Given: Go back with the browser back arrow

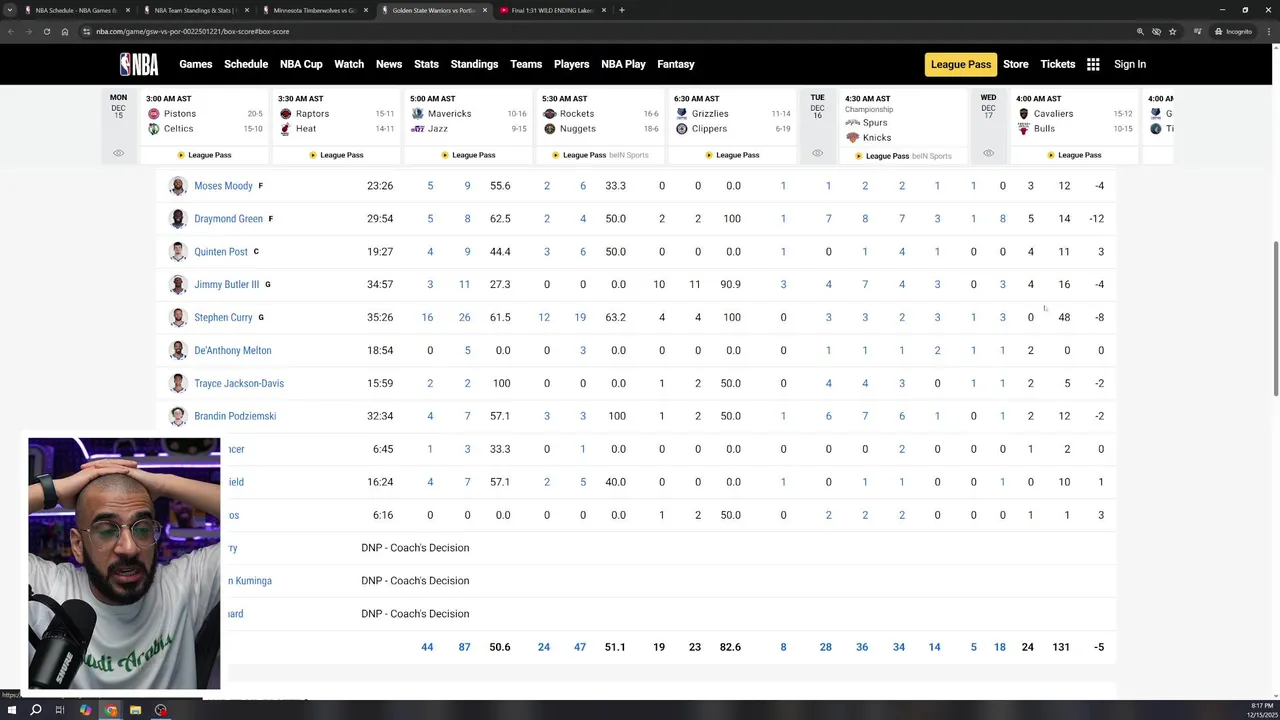Looking at the screenshot, I should click(10, 31).
